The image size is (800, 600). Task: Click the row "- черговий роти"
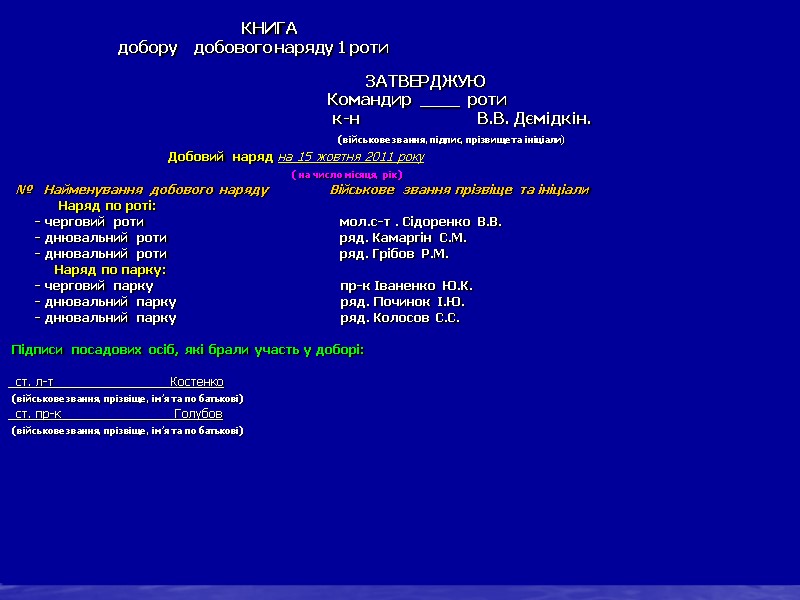(x=89, y=222)
